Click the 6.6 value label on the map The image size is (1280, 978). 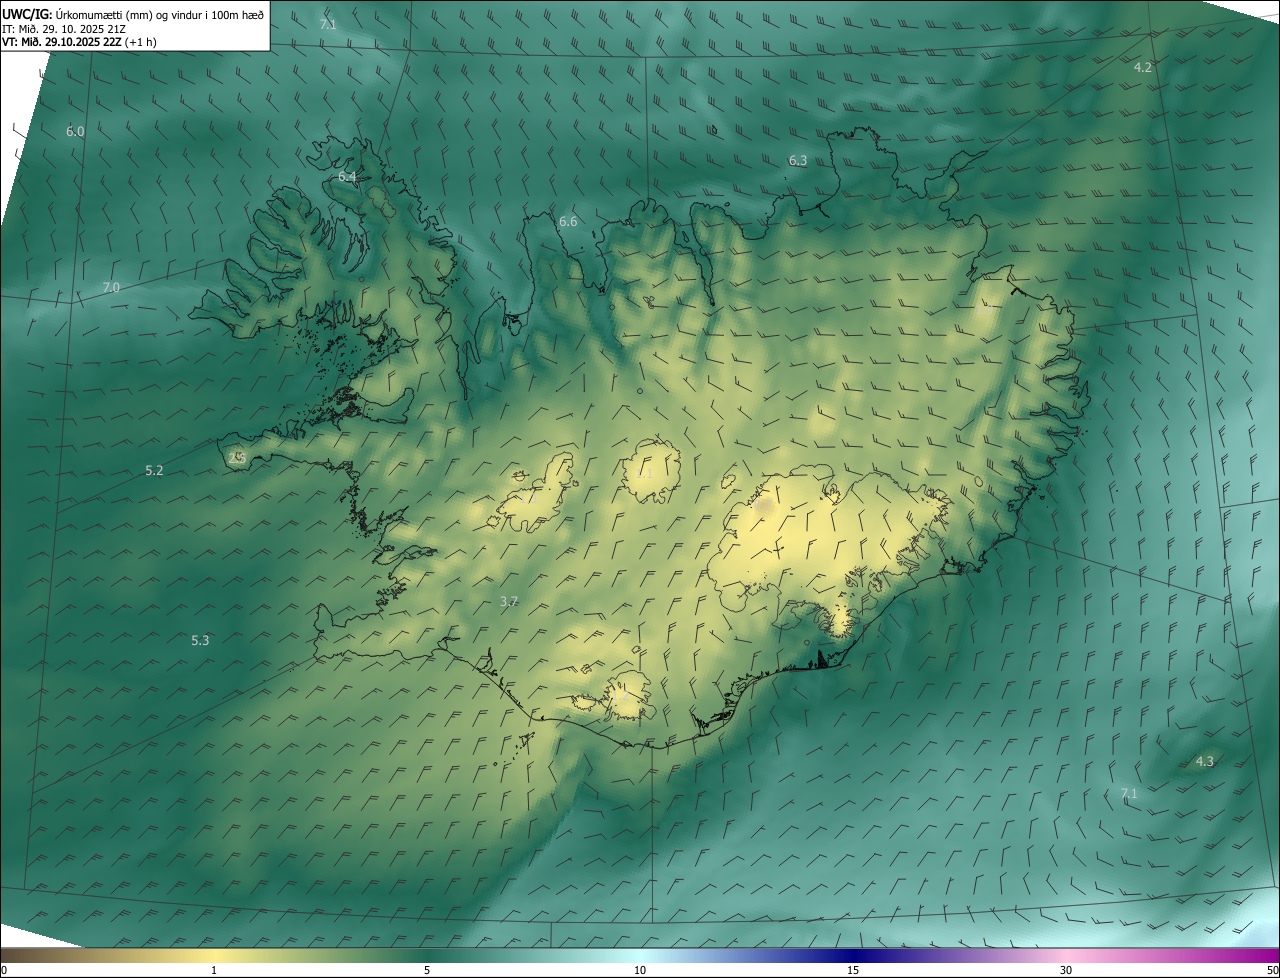(x=568, y=221)
